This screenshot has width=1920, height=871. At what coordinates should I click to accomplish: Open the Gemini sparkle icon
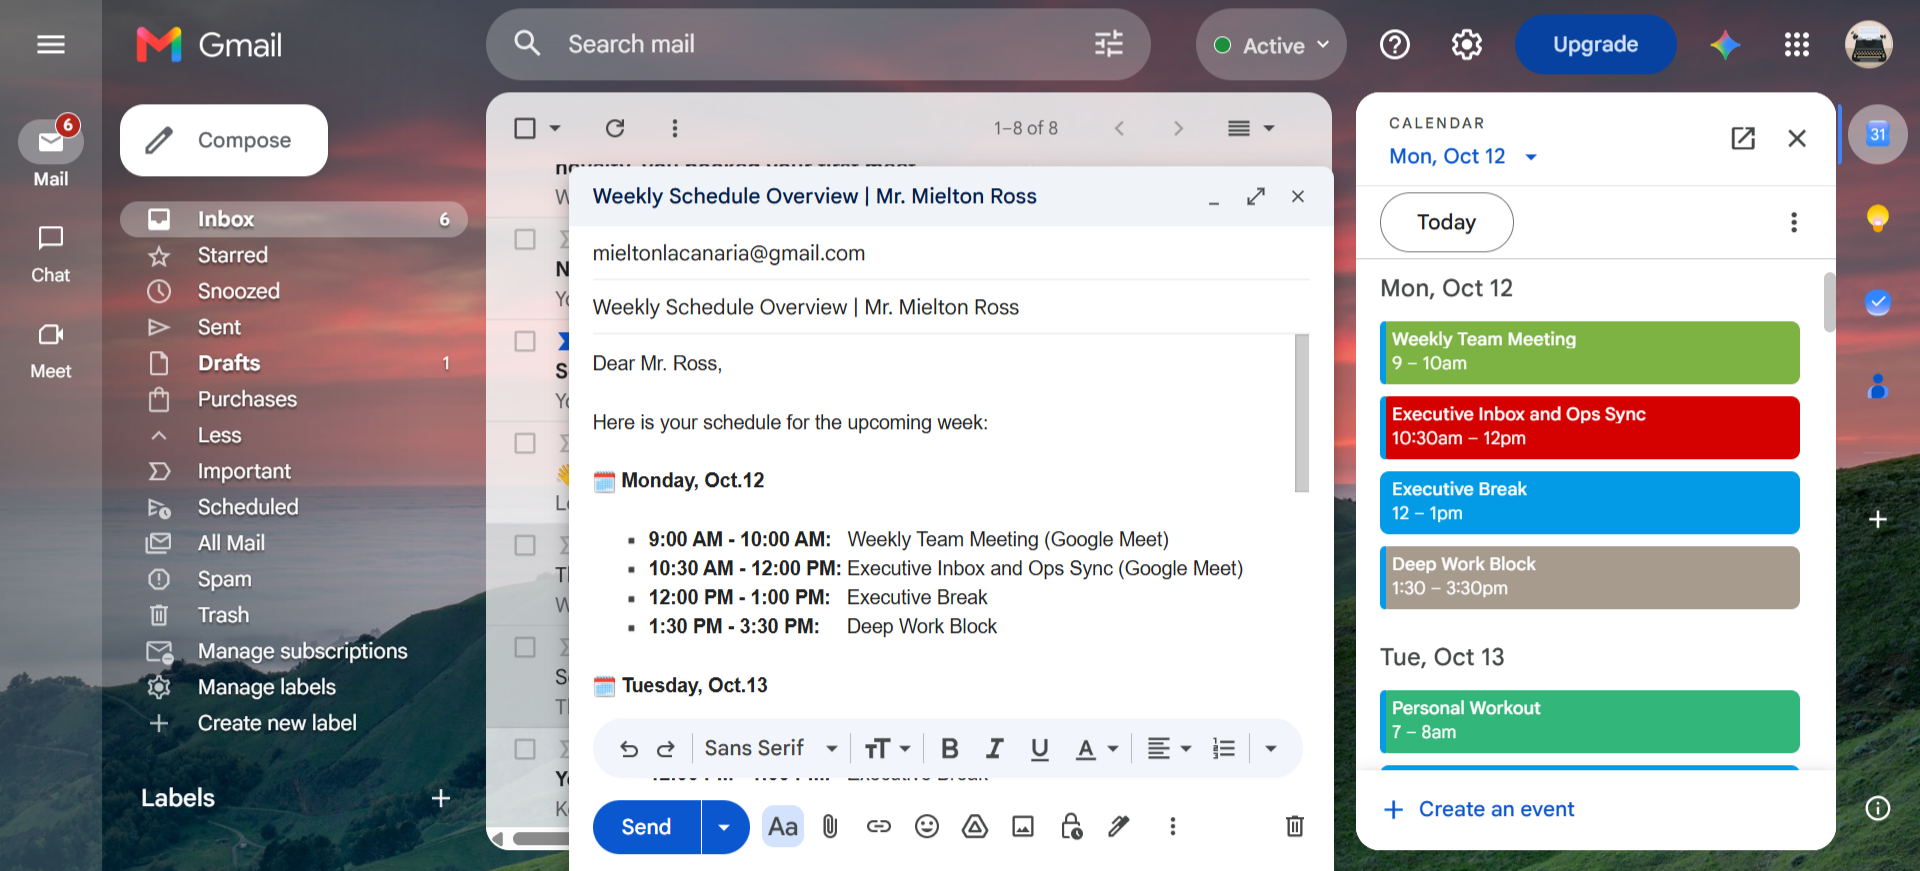[x=1725, y=45]
